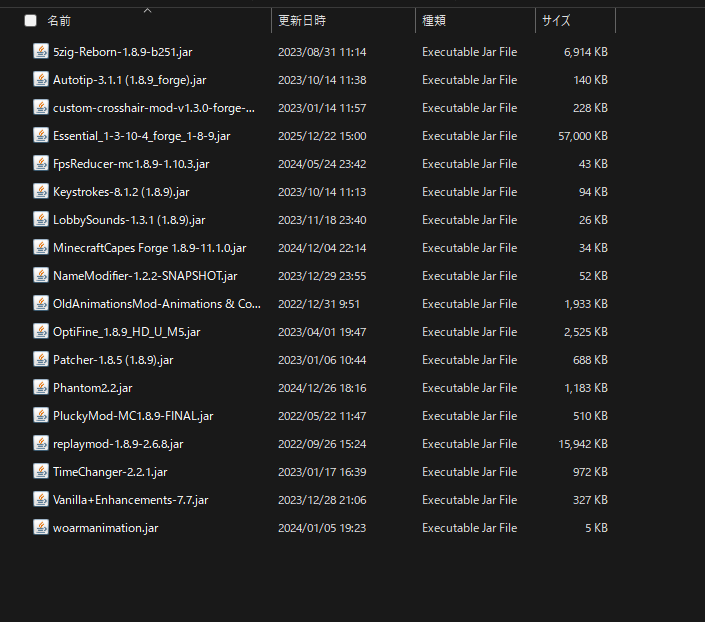The image size is (705, 622).
Task: Select file name custom-crosshair-mod-v1.3.0-forge
Action: pos(154,108)
